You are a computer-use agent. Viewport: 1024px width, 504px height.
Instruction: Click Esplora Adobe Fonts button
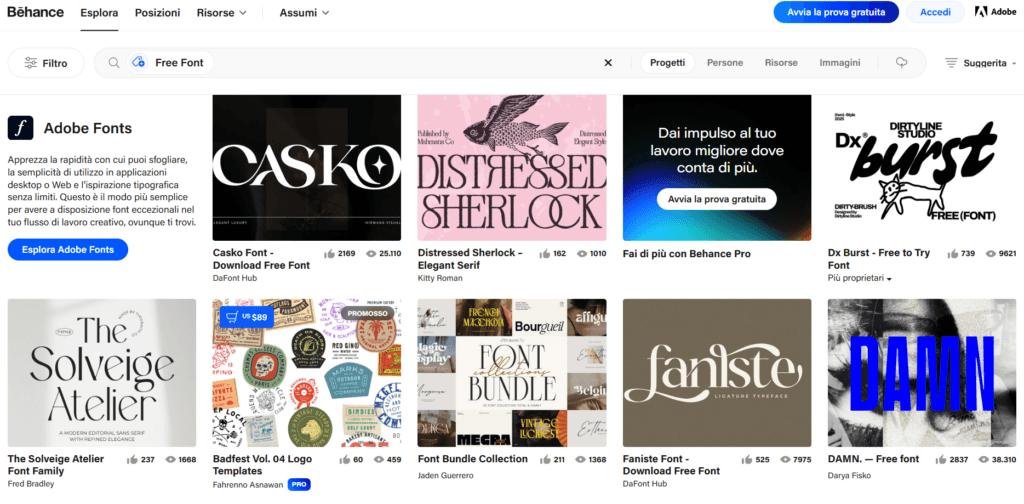click(x=68, y=249)
